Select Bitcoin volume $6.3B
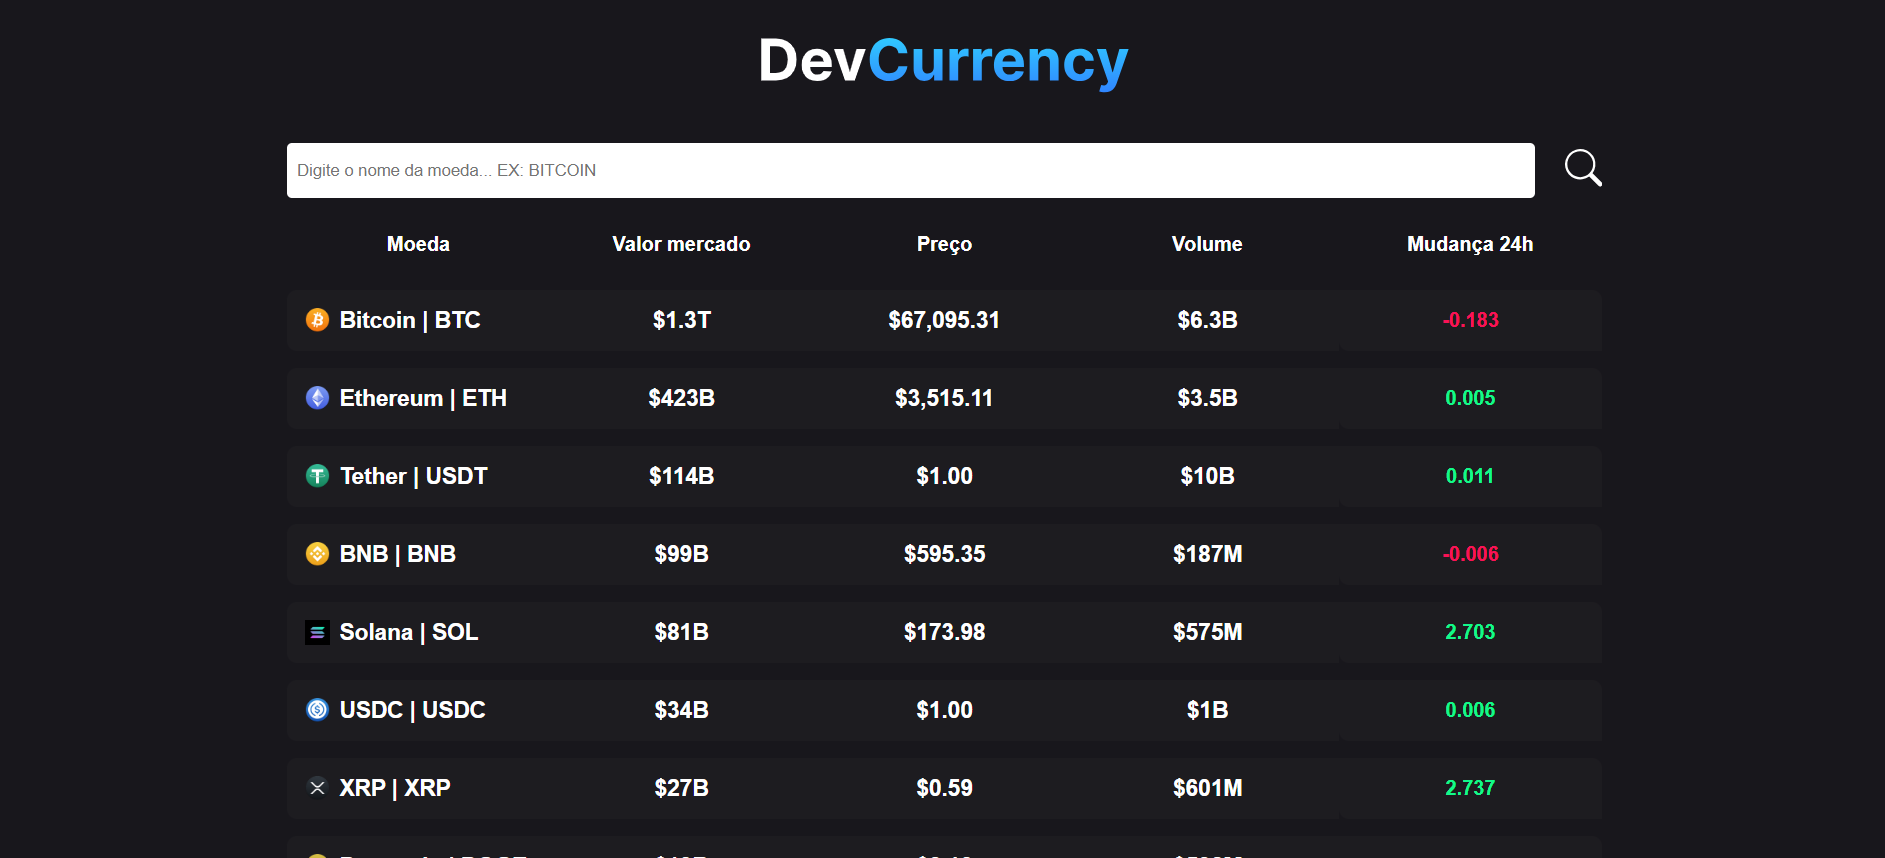 click(1207, 320)
